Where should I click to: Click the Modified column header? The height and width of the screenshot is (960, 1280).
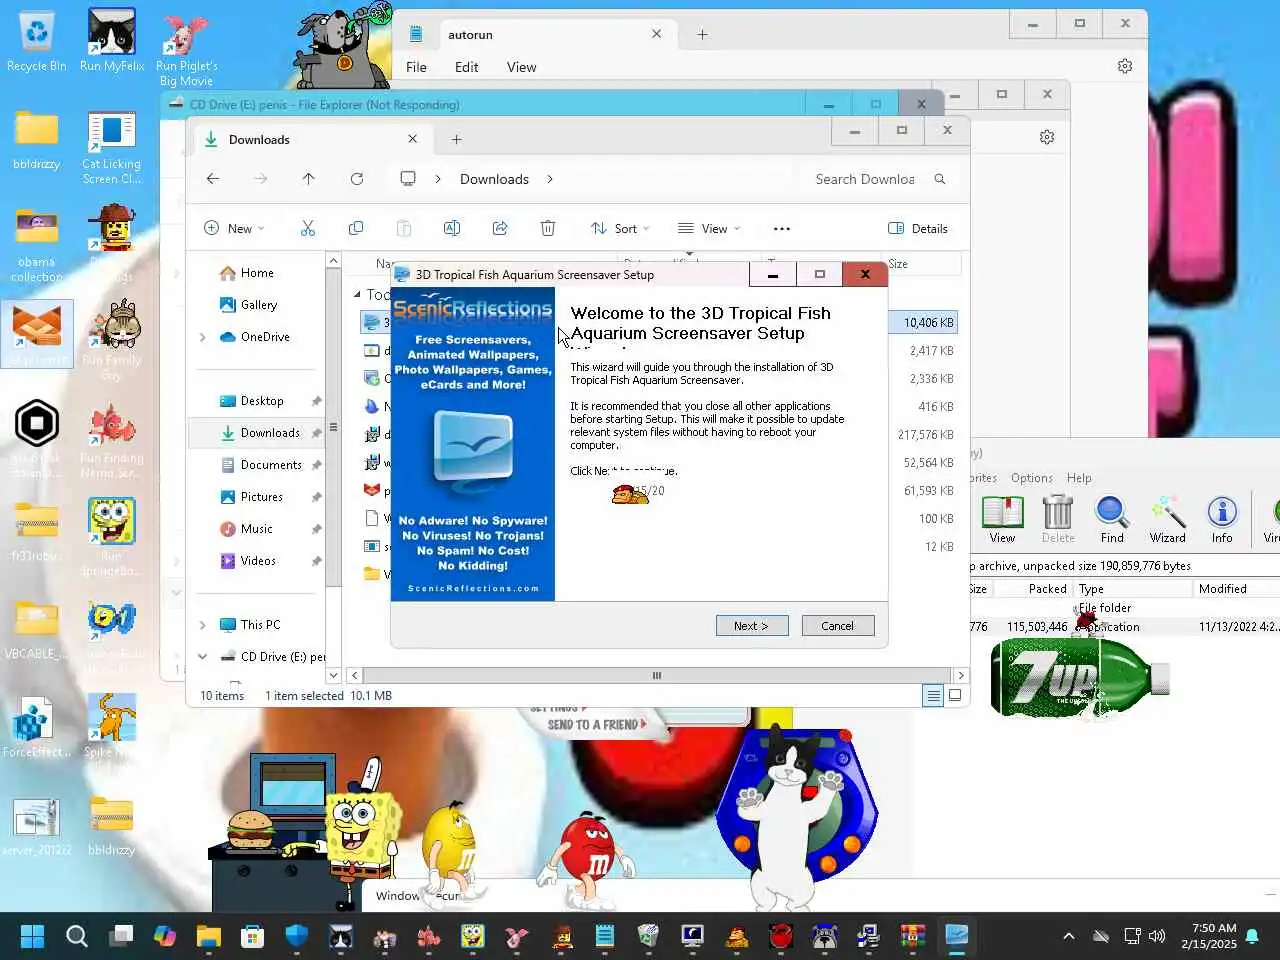tap(1222, 589)
